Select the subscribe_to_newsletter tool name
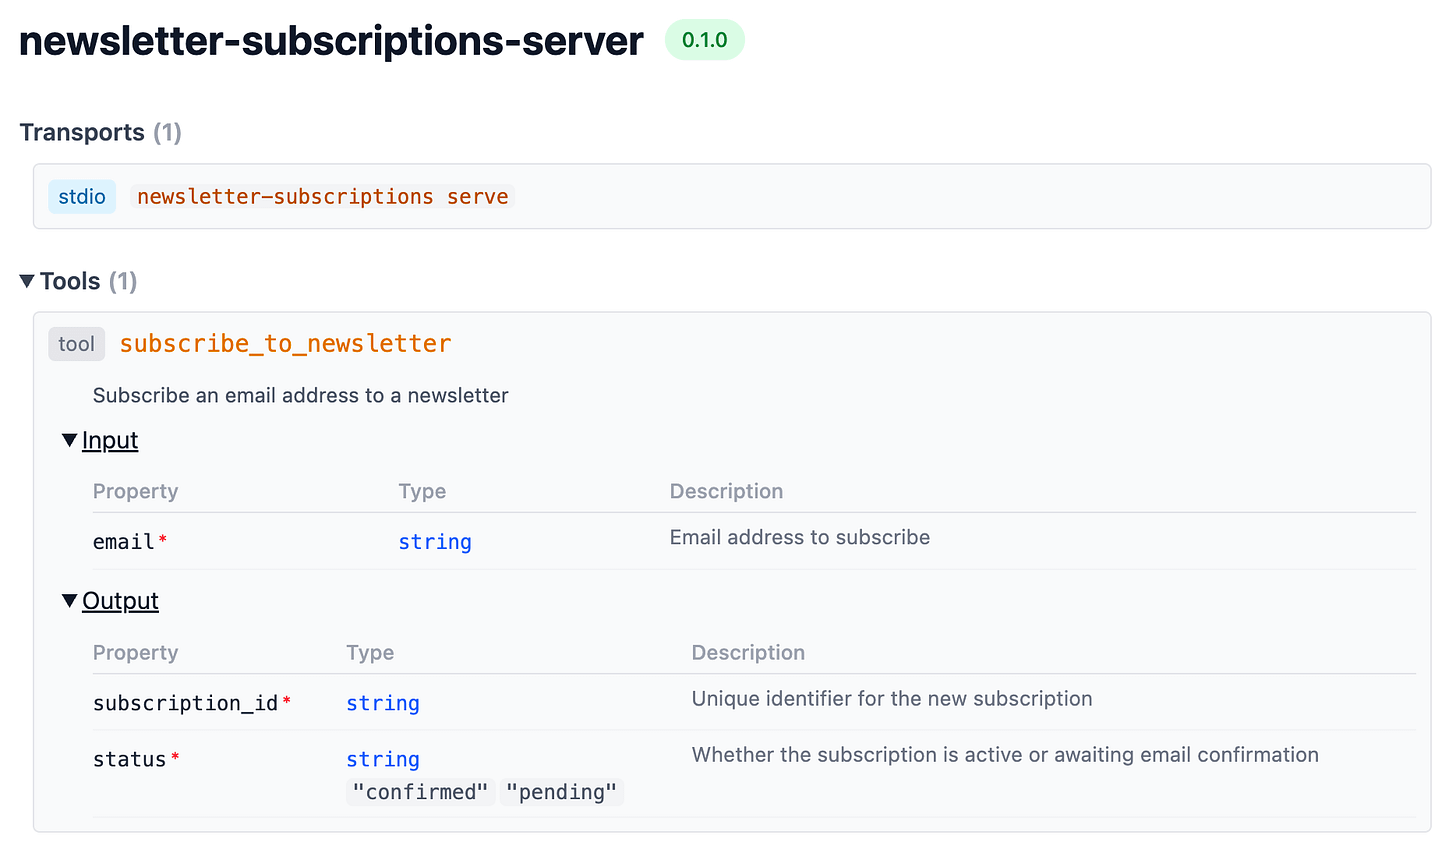 (x=285, y=344)
